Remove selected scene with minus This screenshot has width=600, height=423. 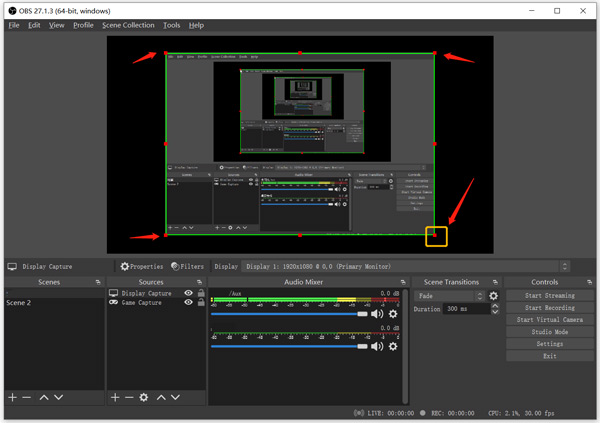(x=26, y=397)
